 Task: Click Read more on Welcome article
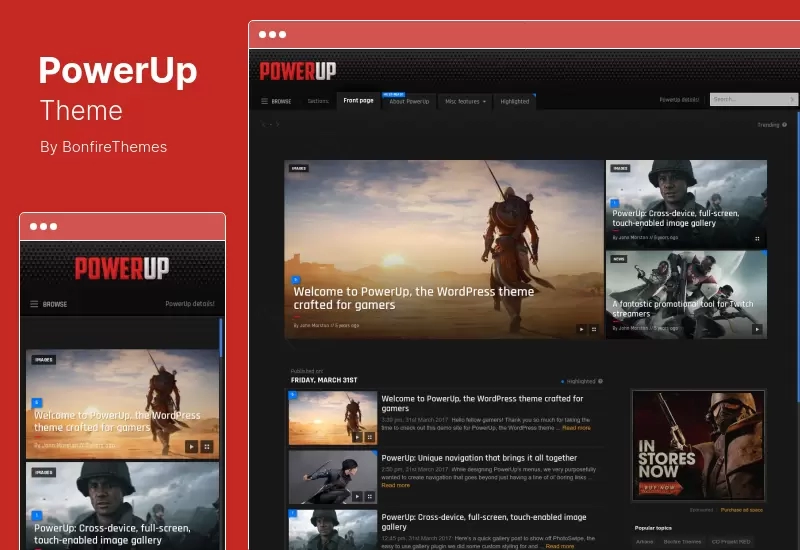pyautogui.click(x=577, y=428)
